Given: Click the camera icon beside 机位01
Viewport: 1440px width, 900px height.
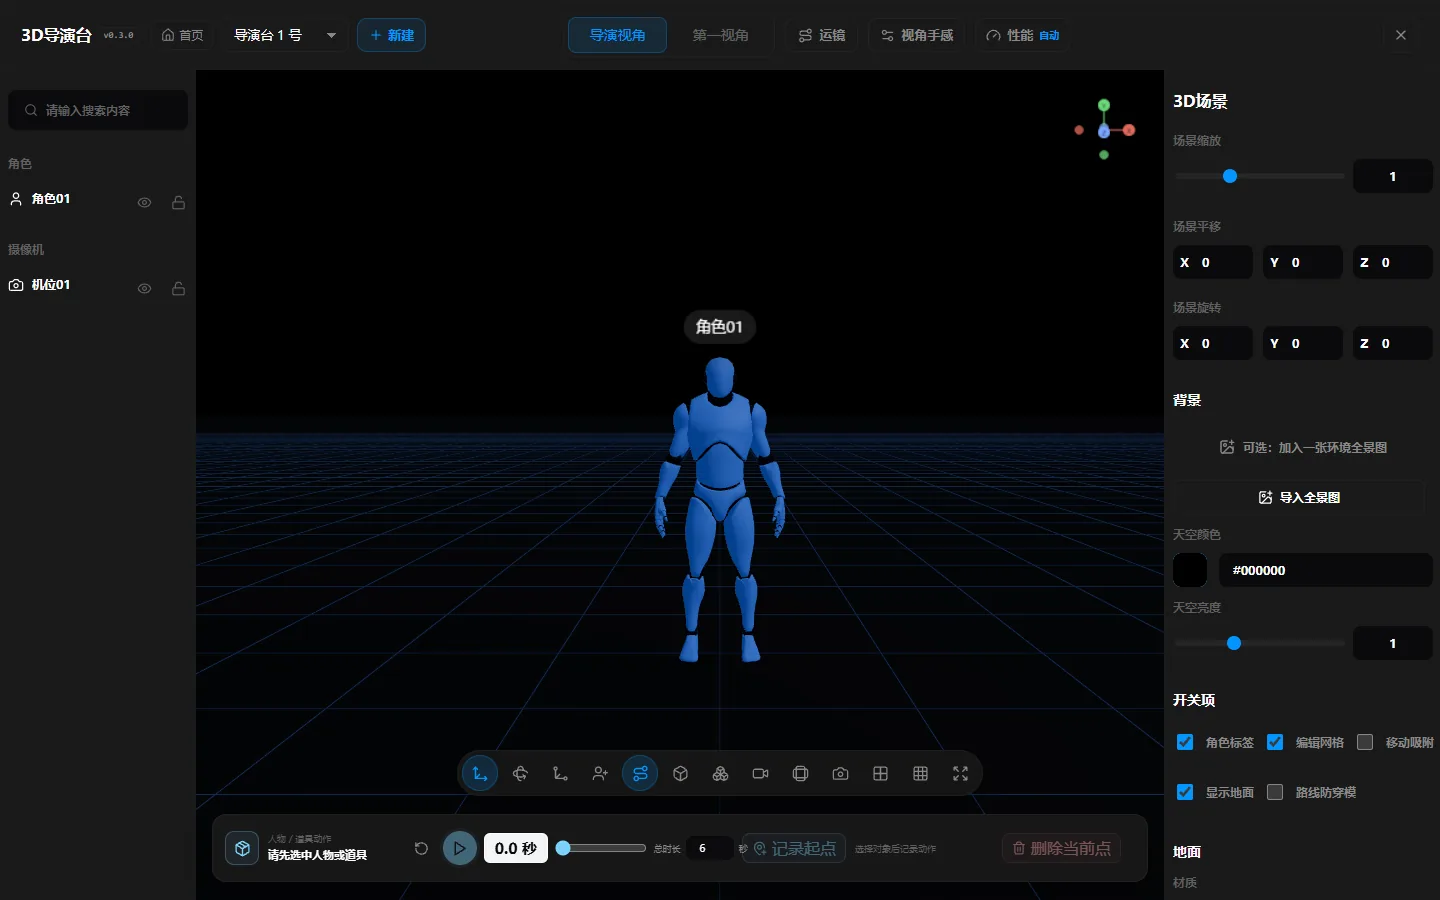Looking at the screenshot, I should click(x=16, y=285).
